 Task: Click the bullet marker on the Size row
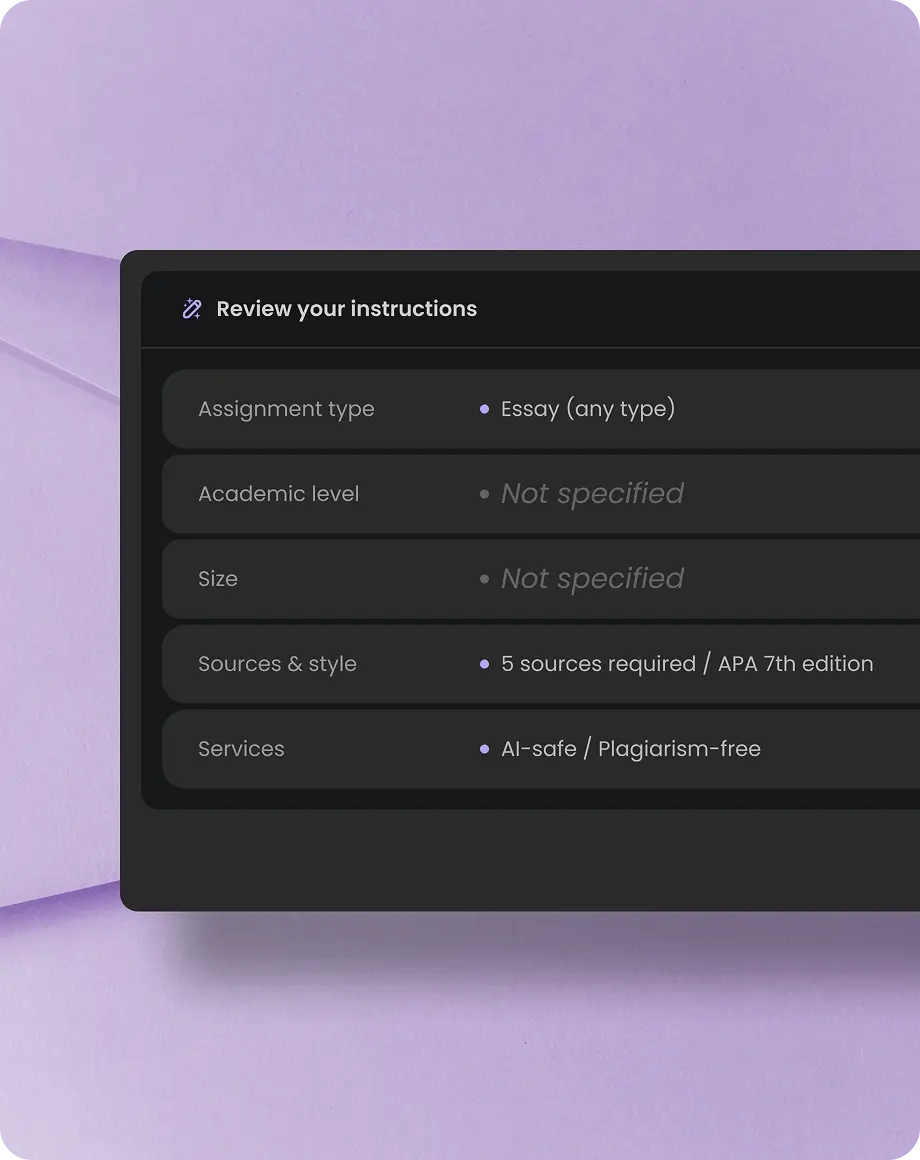484,578
